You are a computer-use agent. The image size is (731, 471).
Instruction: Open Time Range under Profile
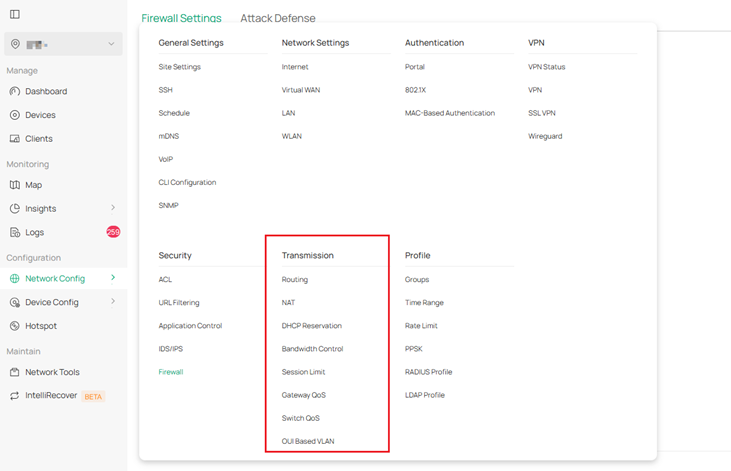coord(424,303)
